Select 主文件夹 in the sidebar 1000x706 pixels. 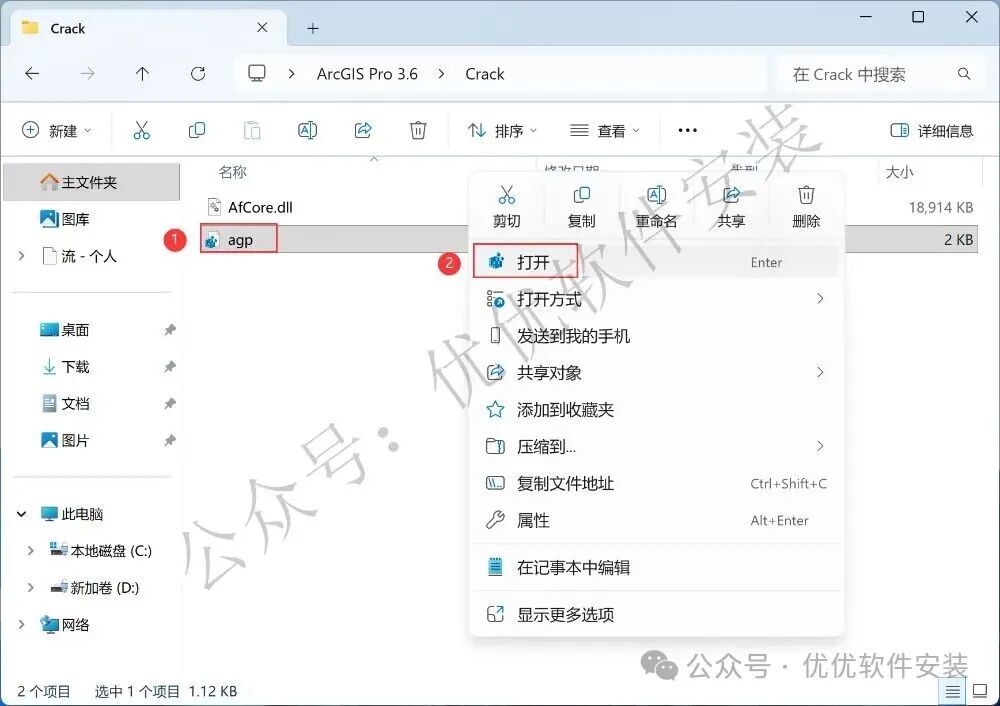92,182
